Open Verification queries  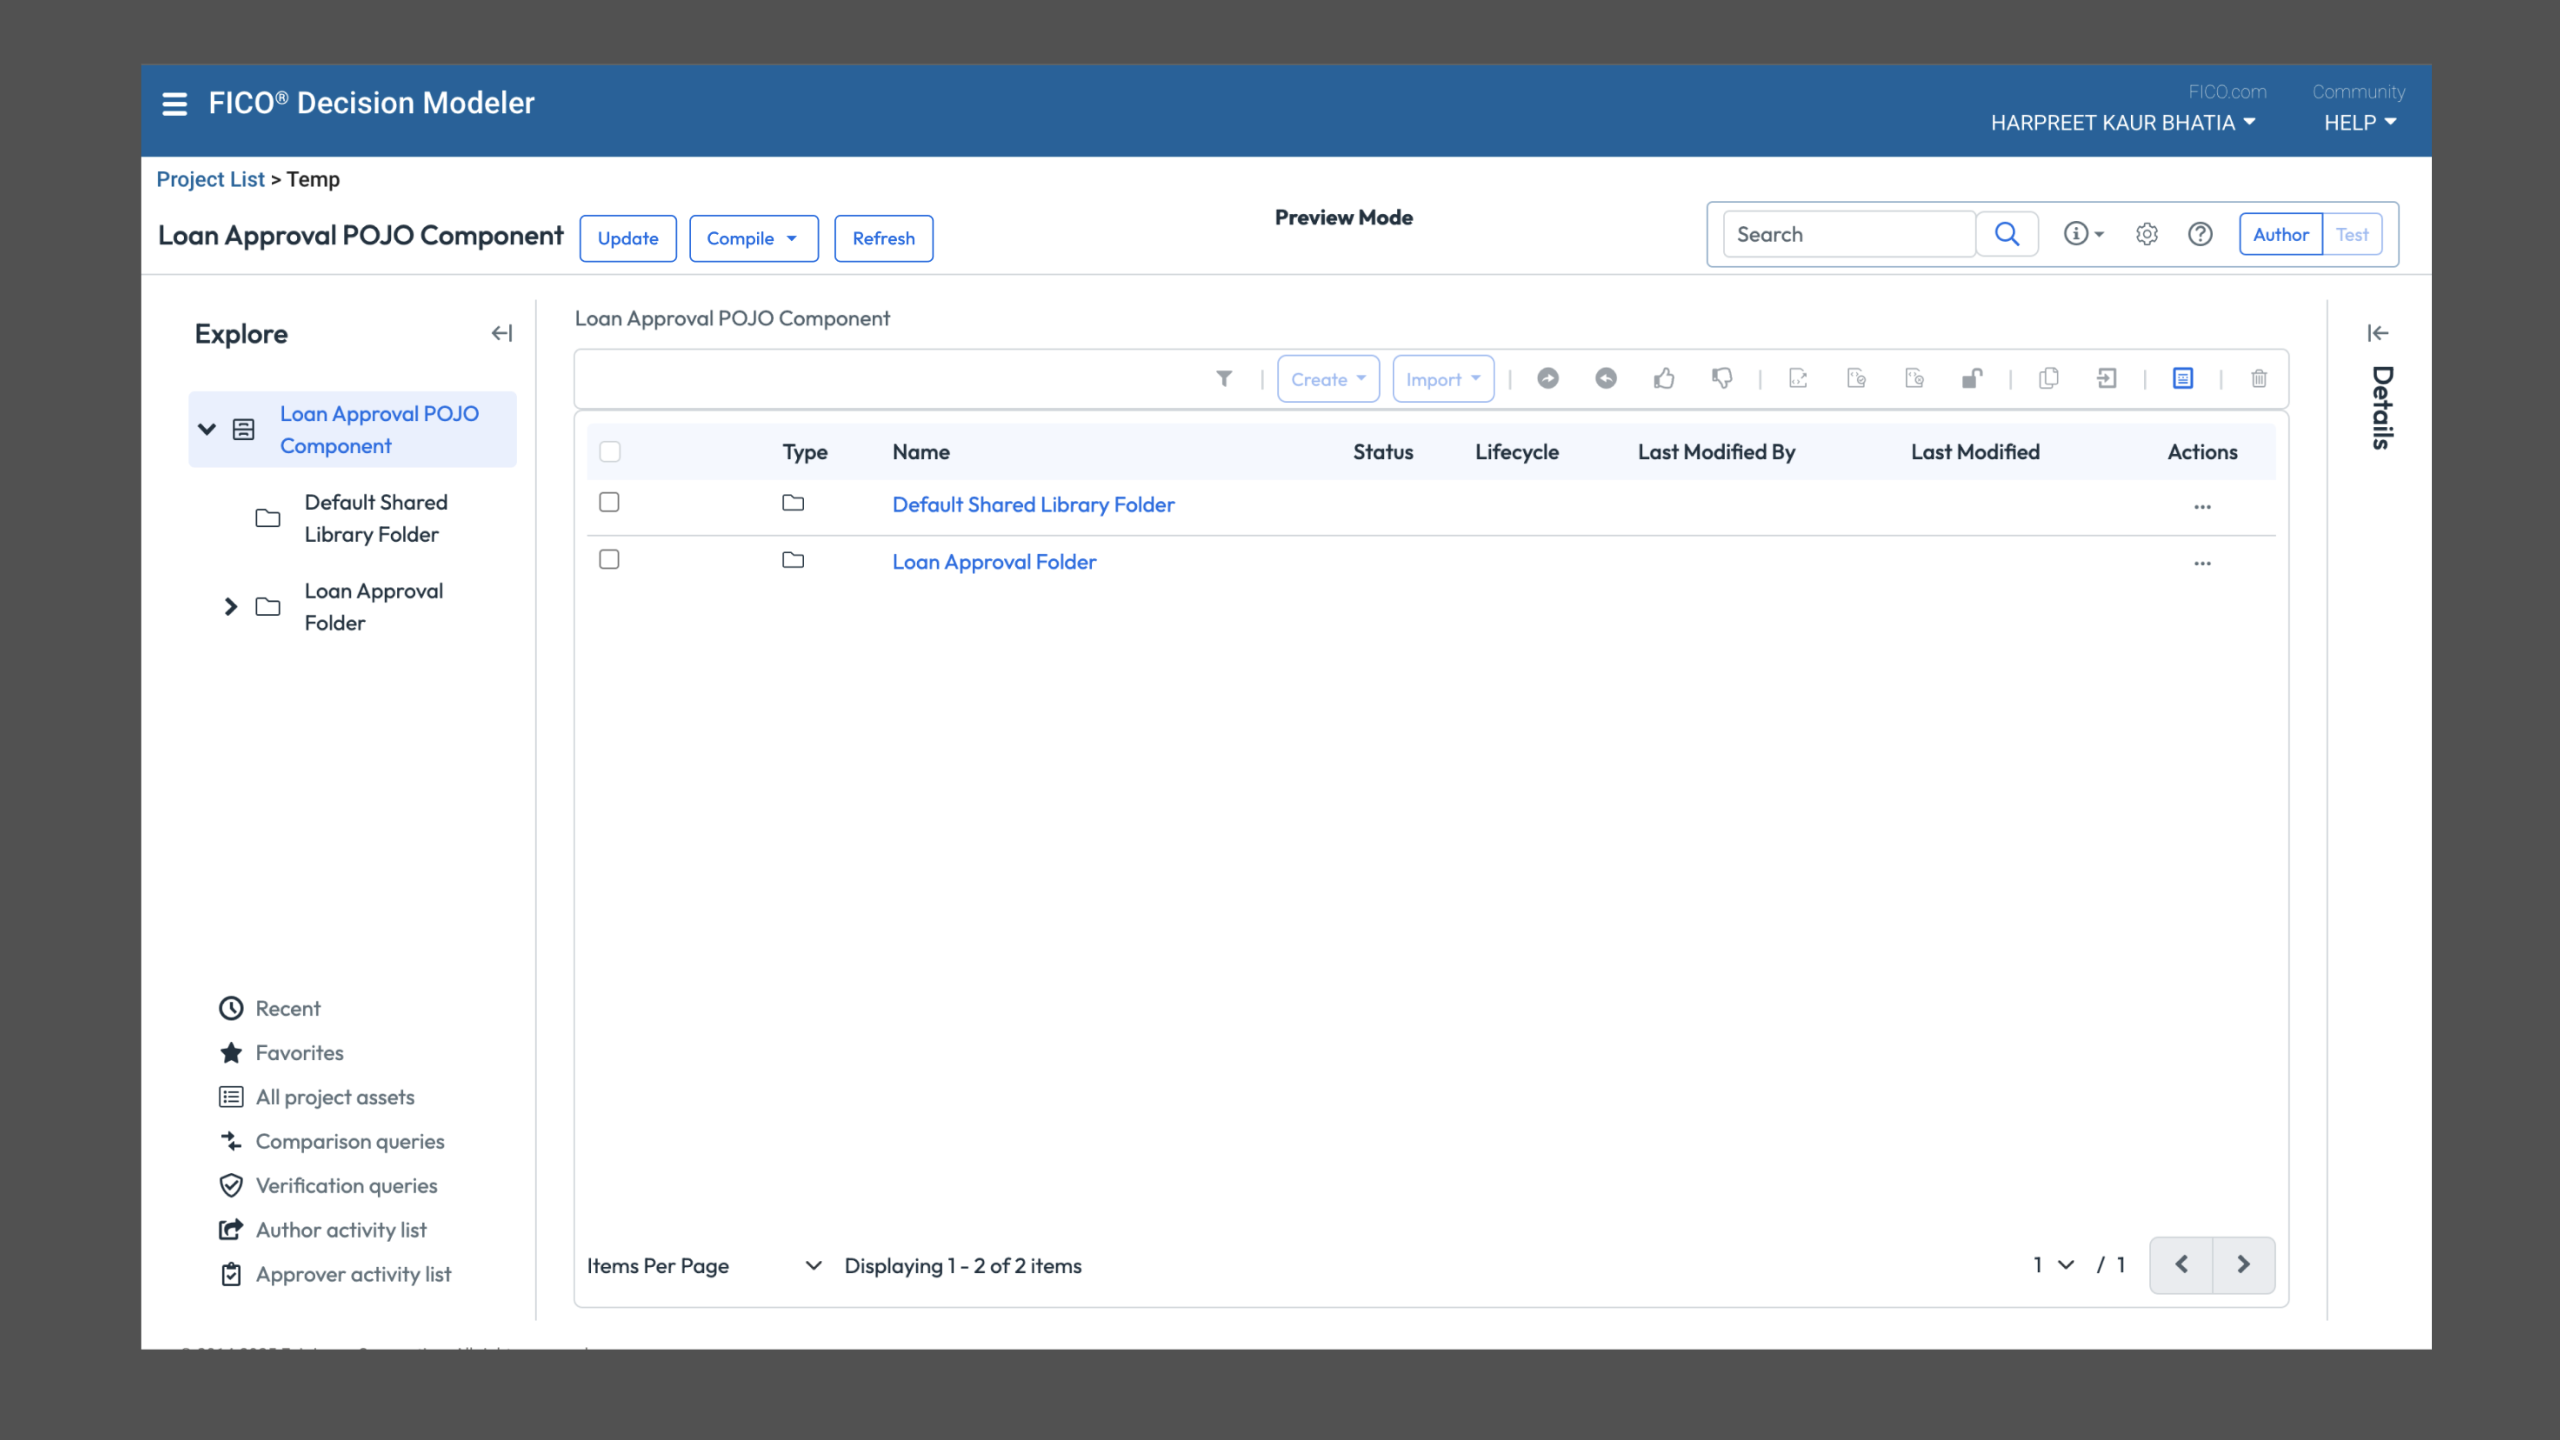tap(328, 1185)
